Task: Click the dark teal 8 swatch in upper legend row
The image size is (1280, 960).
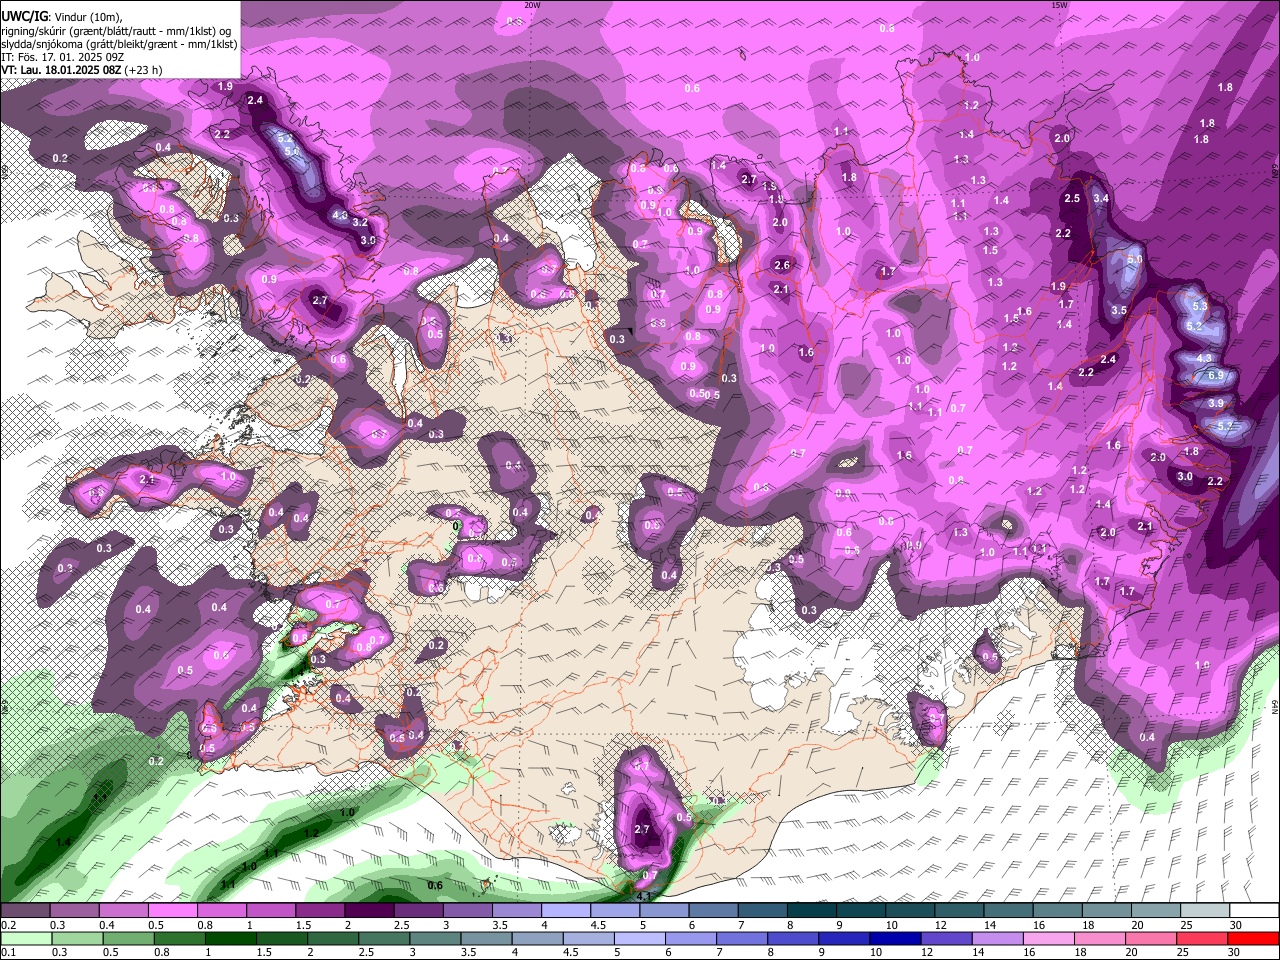Action: pos(811,911)
